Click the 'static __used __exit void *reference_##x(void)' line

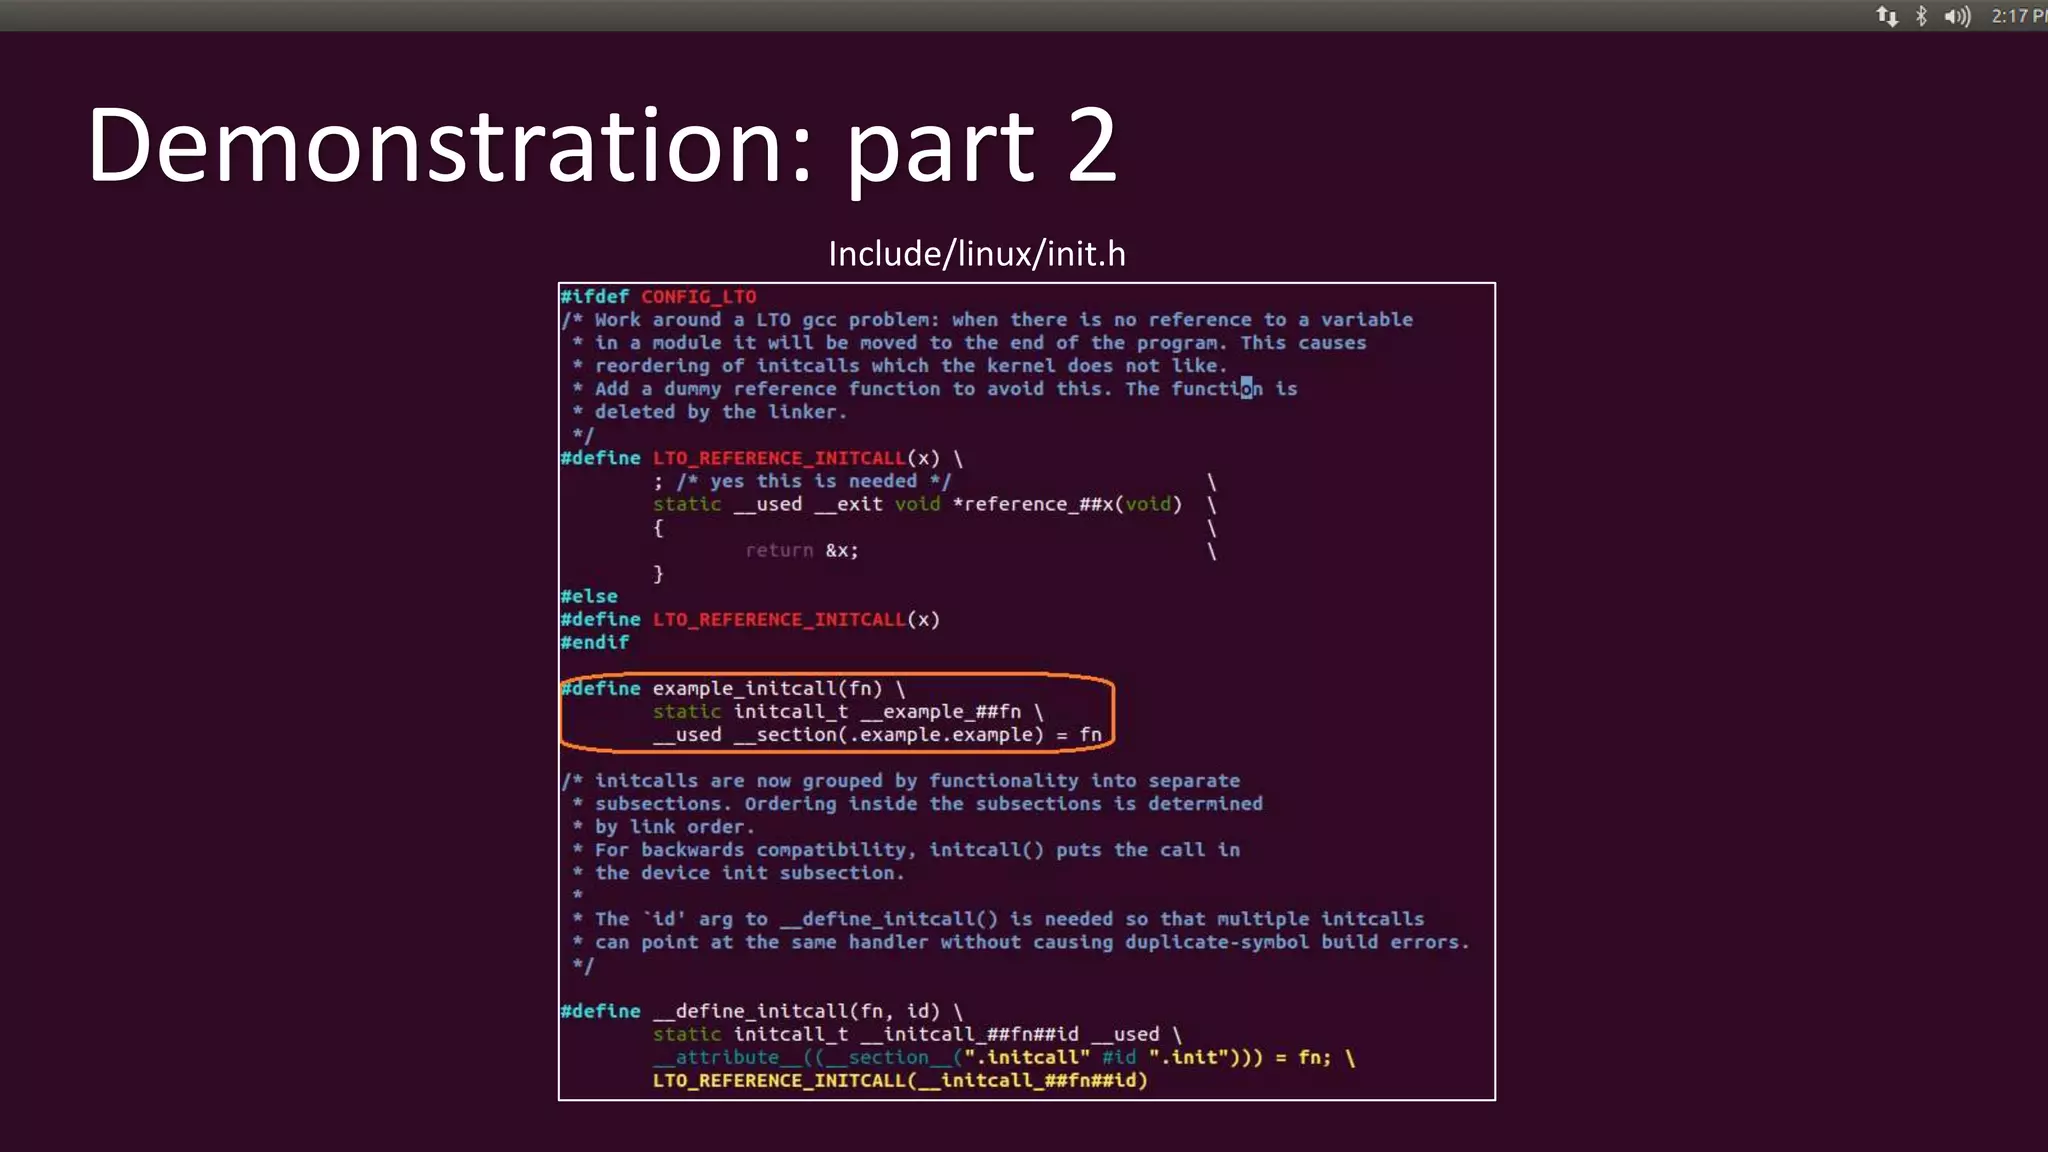click(x=917, y=504)
